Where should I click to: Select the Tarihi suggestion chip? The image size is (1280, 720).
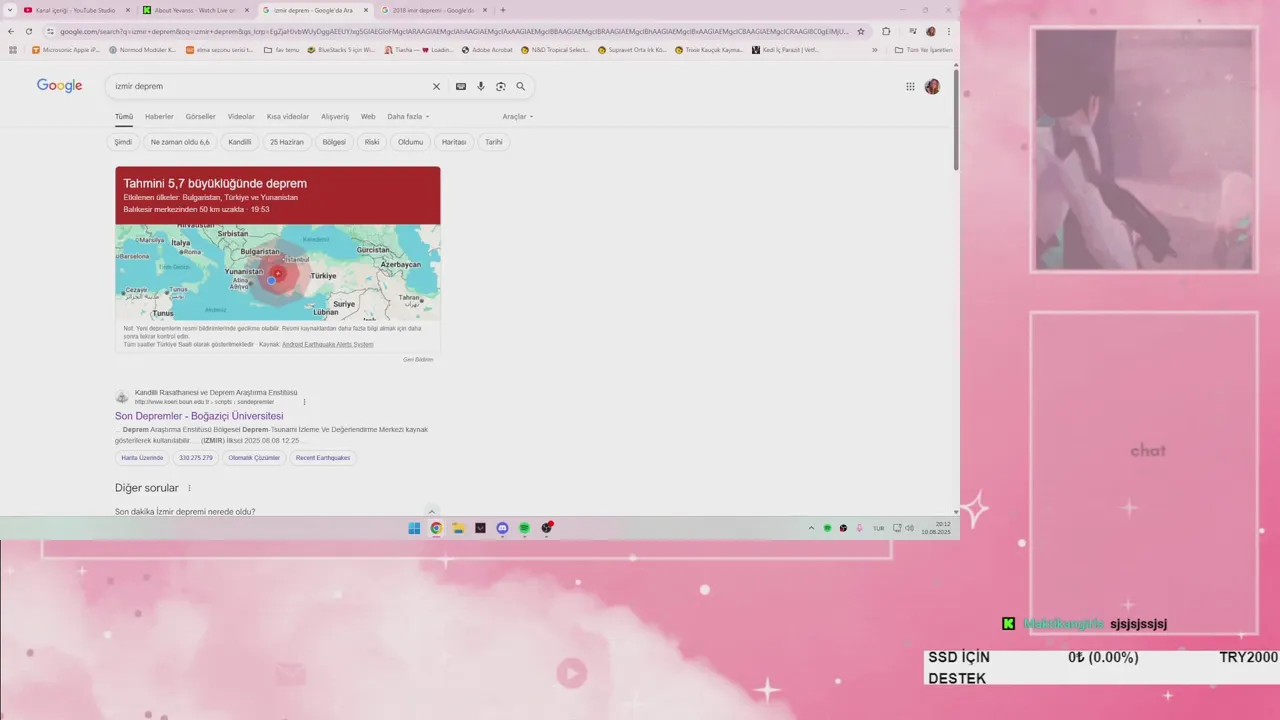494,142
